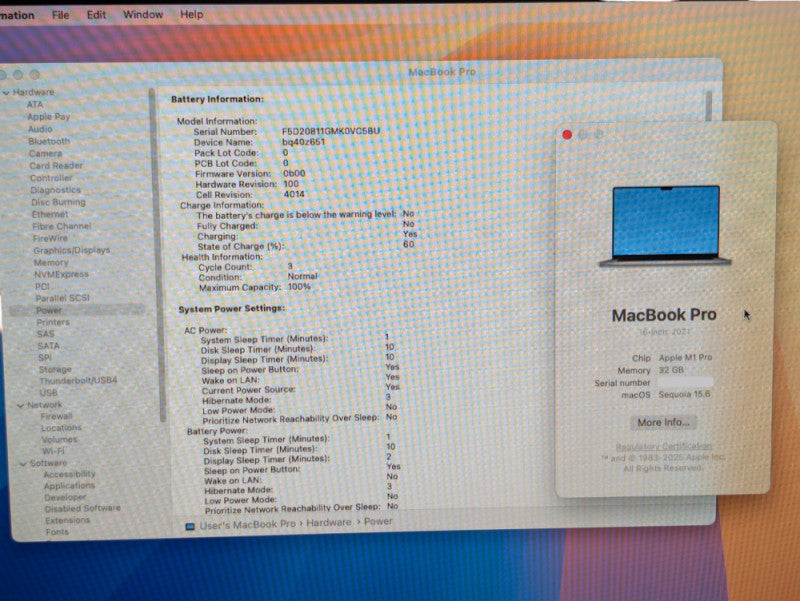Screen dimensions: 800x601
Task: Click the Condition value Normal
Action: tap(303, 276)
